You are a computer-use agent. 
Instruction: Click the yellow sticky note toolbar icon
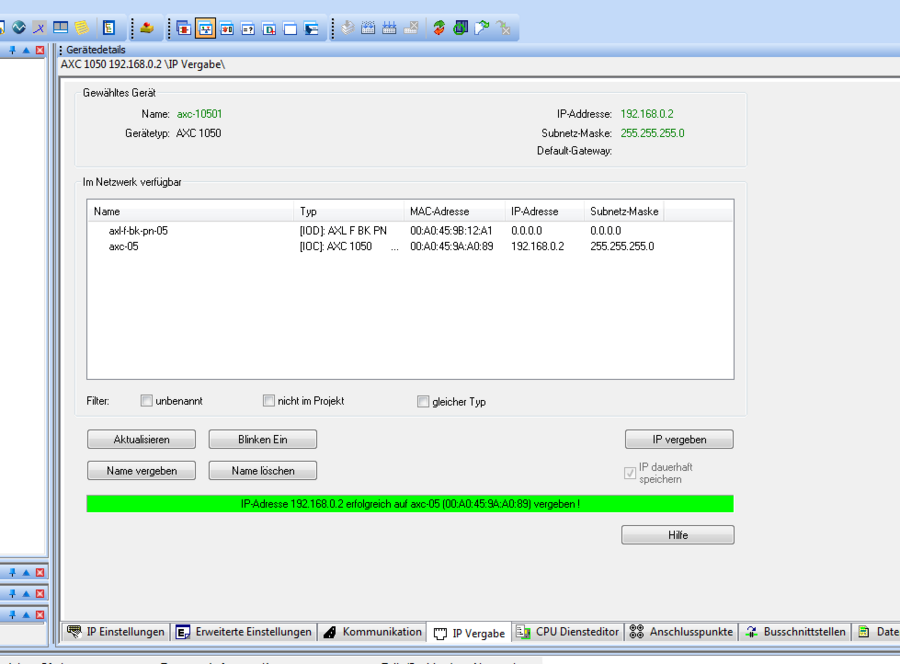click(82, 28)
